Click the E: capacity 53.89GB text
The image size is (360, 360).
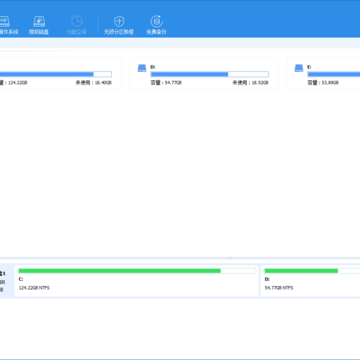323,83
